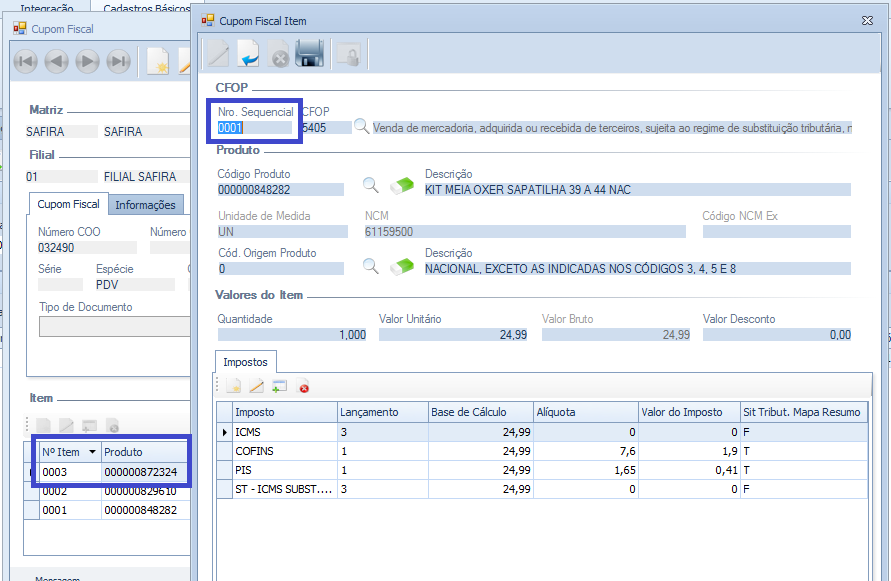This screenshot has width=891, height=581.
Task: Click the undo arrow toolbar icon
Action: pyautogui.click(x=249, y=54)
